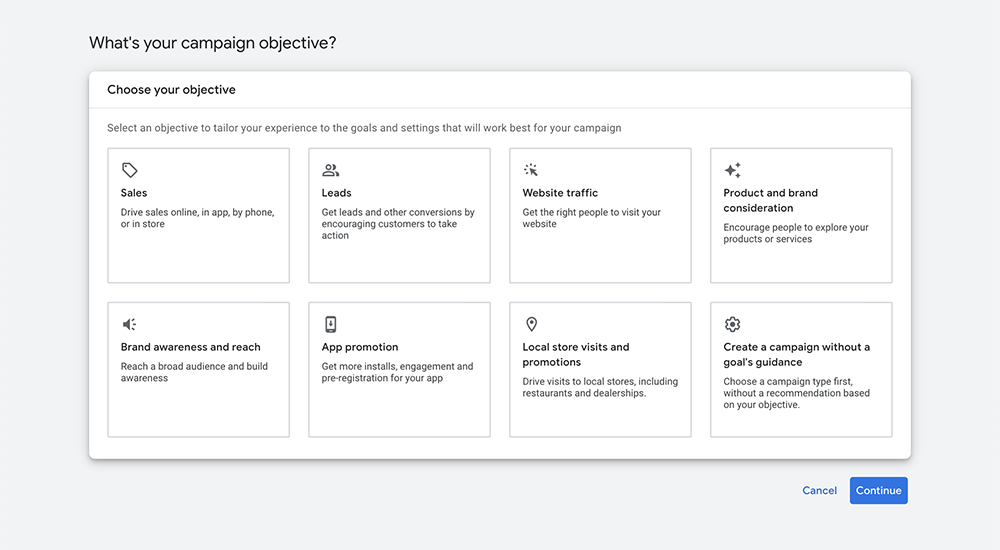Click the Leads people icon
The image size is (1000, 550).
tap(330, 170)
